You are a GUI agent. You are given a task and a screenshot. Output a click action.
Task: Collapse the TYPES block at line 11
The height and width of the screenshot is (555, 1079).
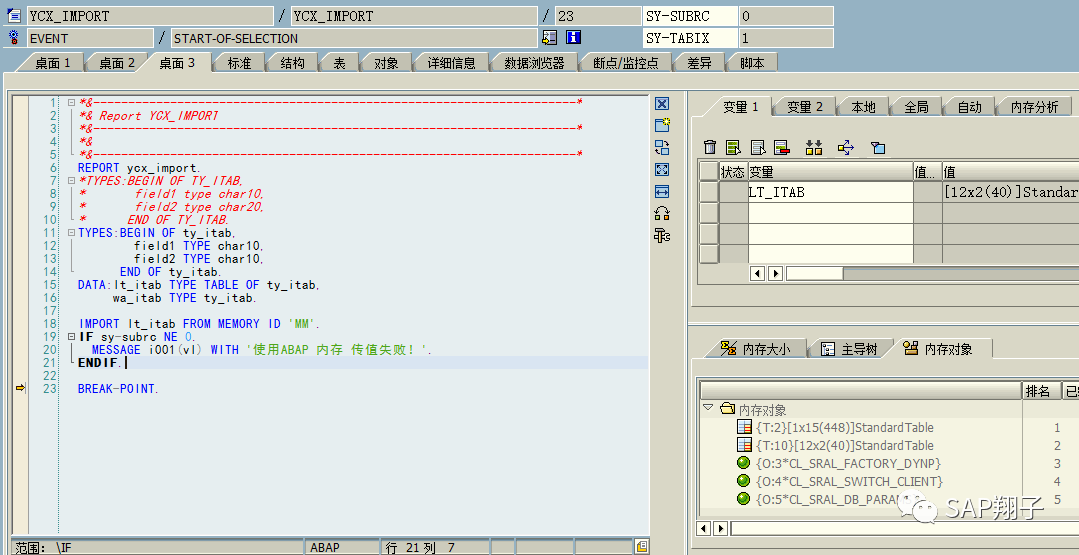coord(71,233)
